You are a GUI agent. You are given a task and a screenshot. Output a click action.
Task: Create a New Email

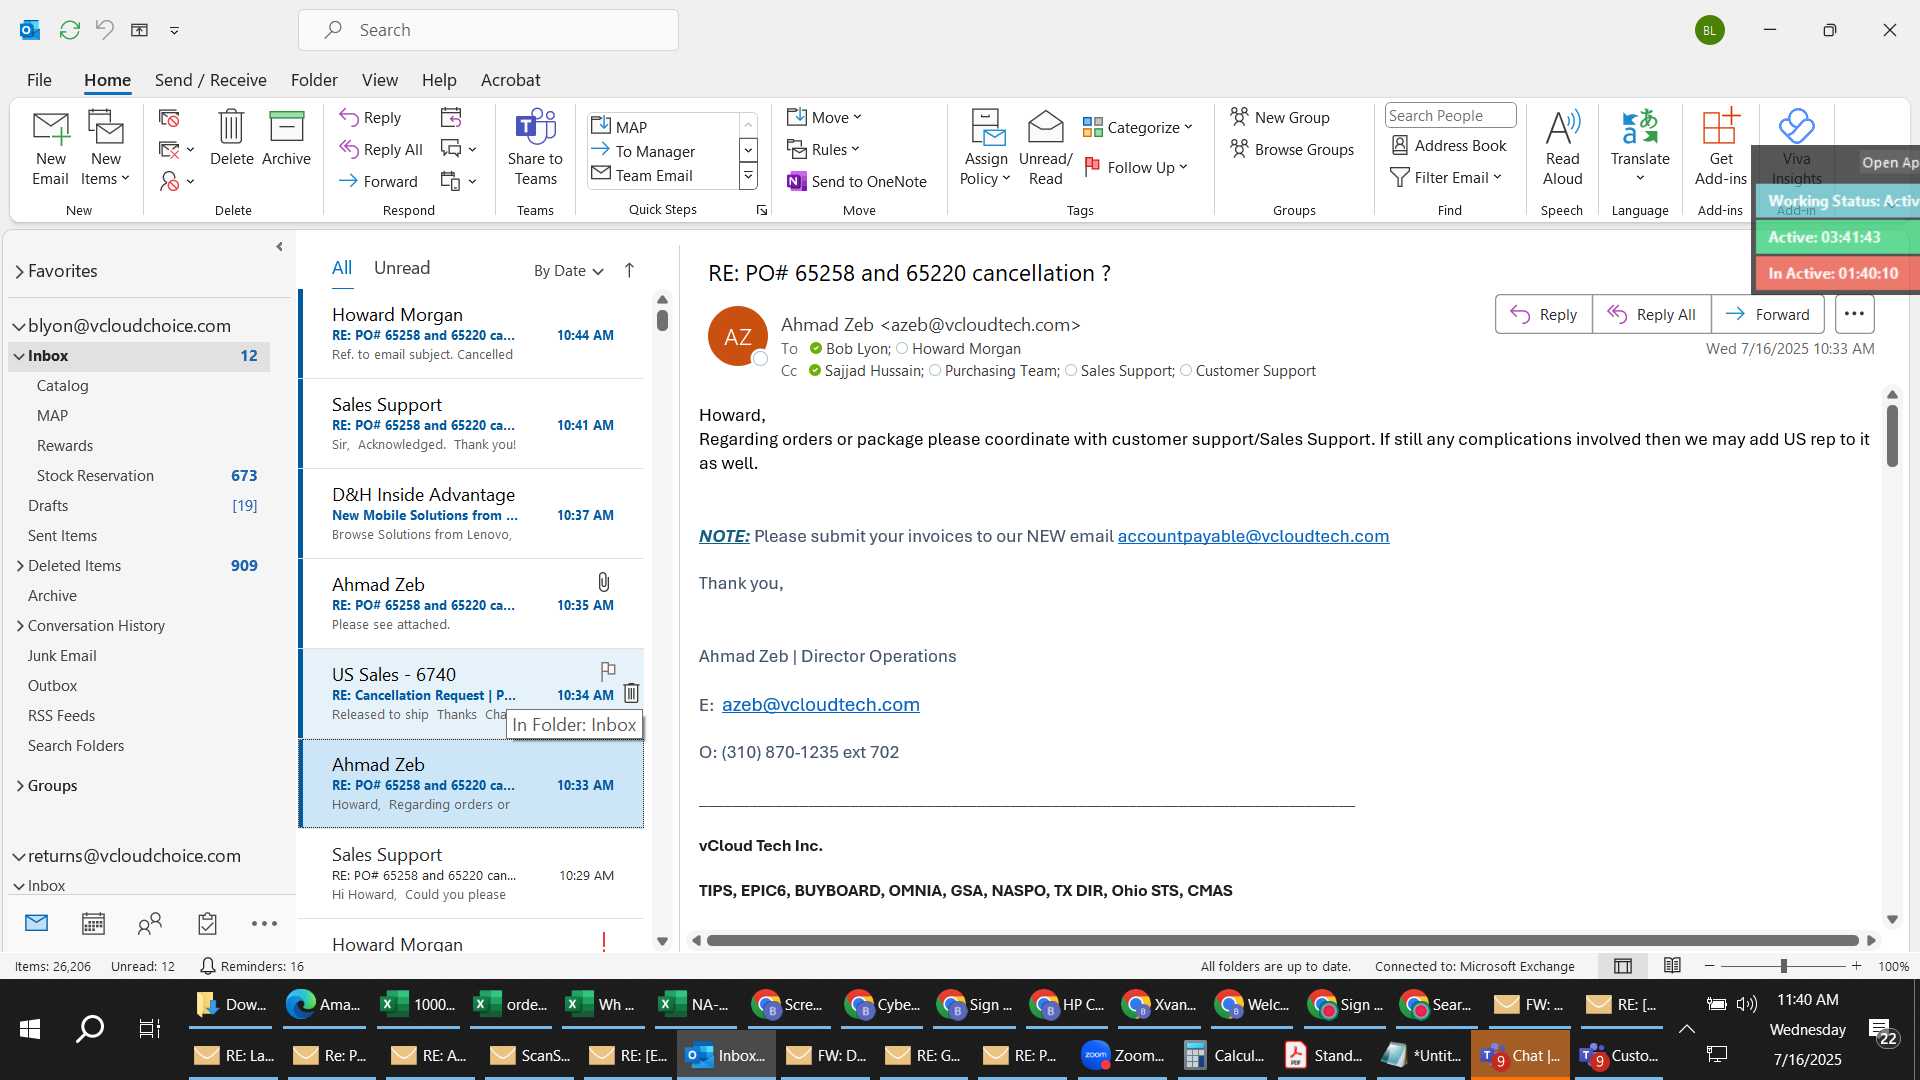(50, 148)
